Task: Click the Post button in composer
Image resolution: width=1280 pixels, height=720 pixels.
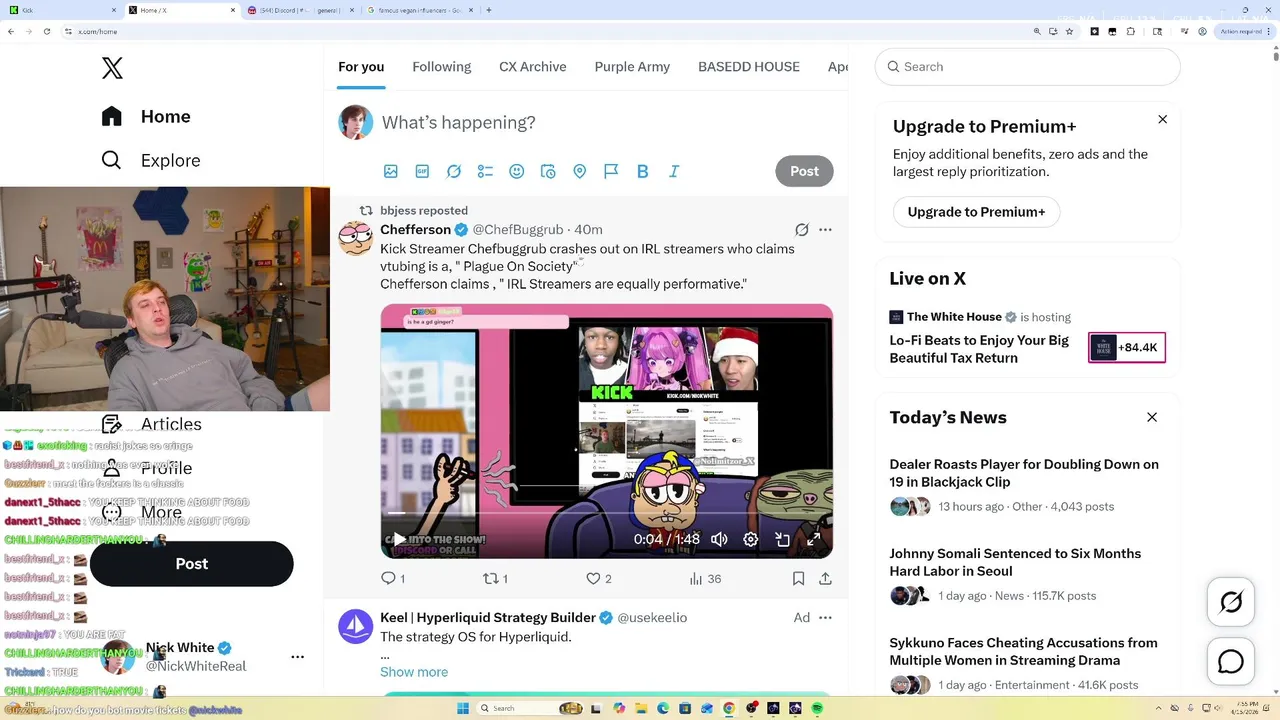Action: [x=804, y=171]
